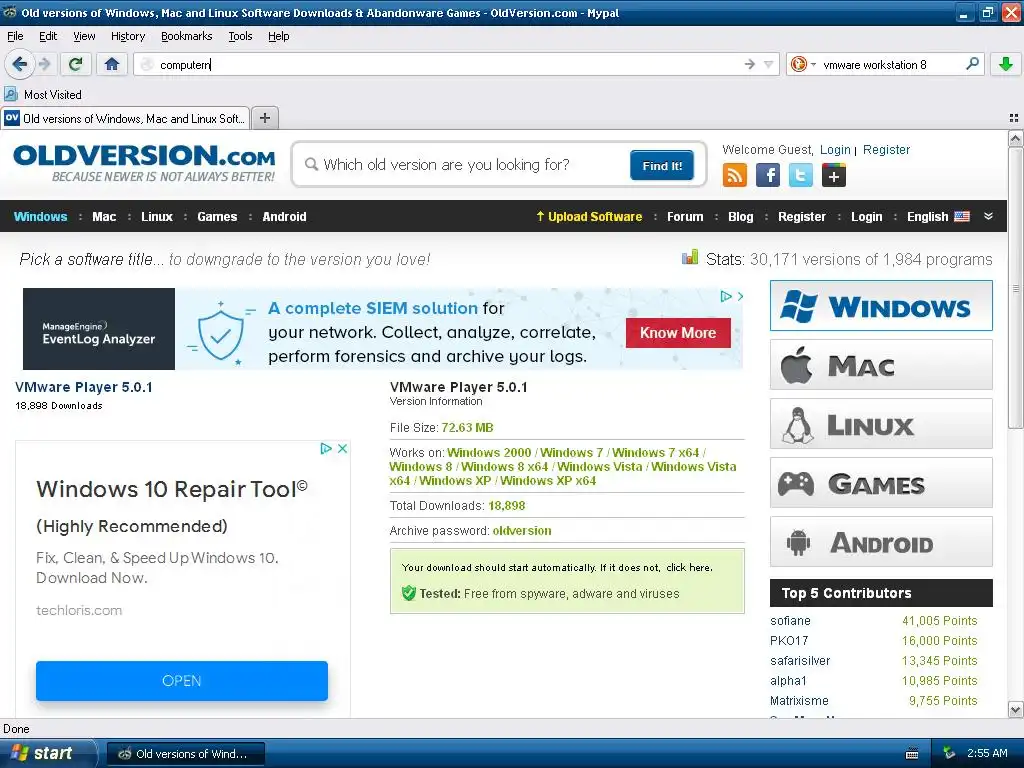Click the Find It! button
The image size is (1024, 768).
coord(662,165)
